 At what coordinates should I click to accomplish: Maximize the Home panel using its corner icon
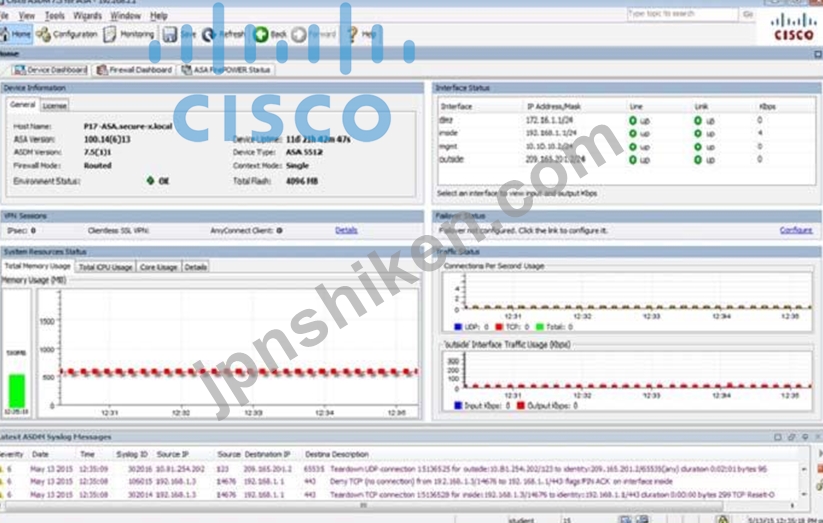coord(818,54)
